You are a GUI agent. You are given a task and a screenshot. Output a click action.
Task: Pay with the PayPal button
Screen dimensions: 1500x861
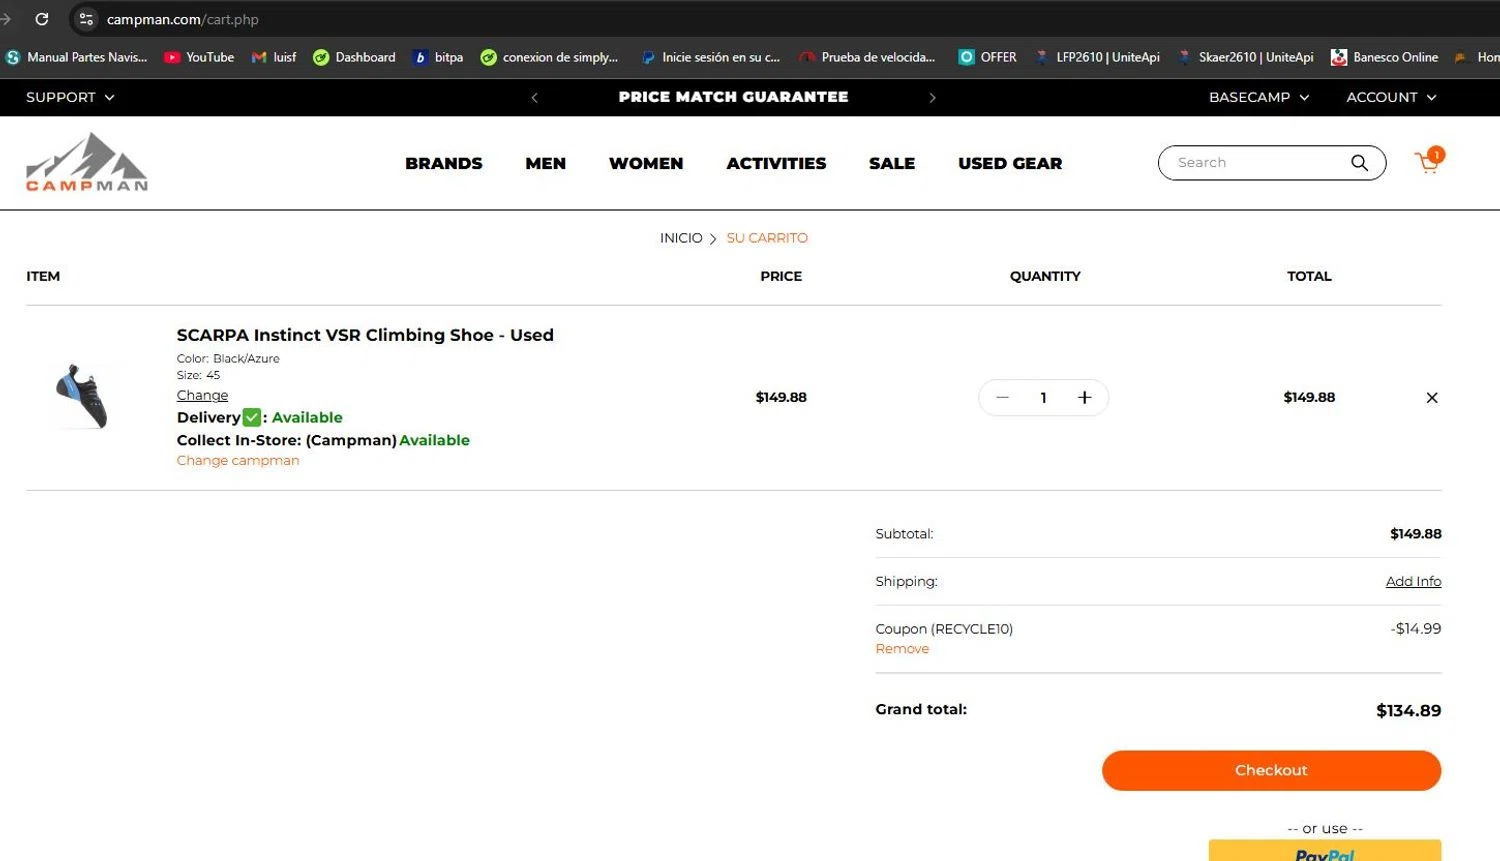click(1325, 851)
